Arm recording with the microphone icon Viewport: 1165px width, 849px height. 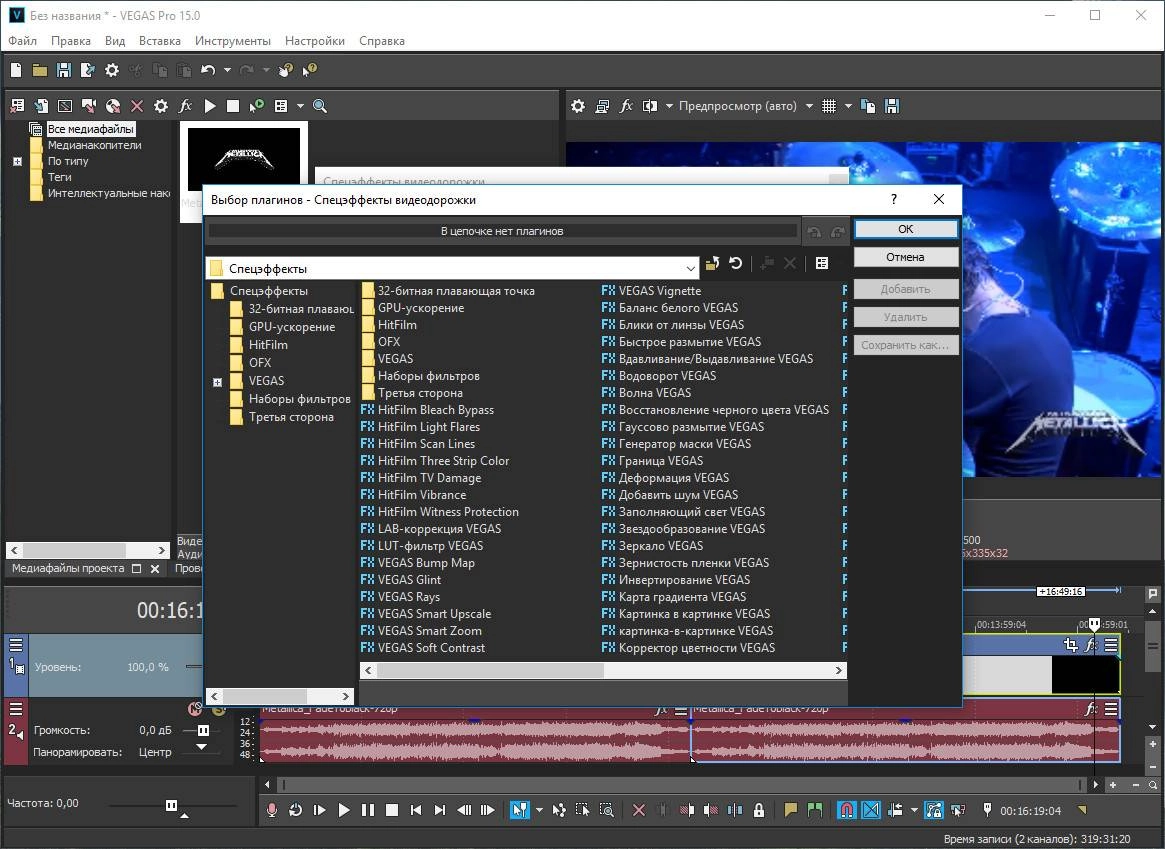point(272,810)
